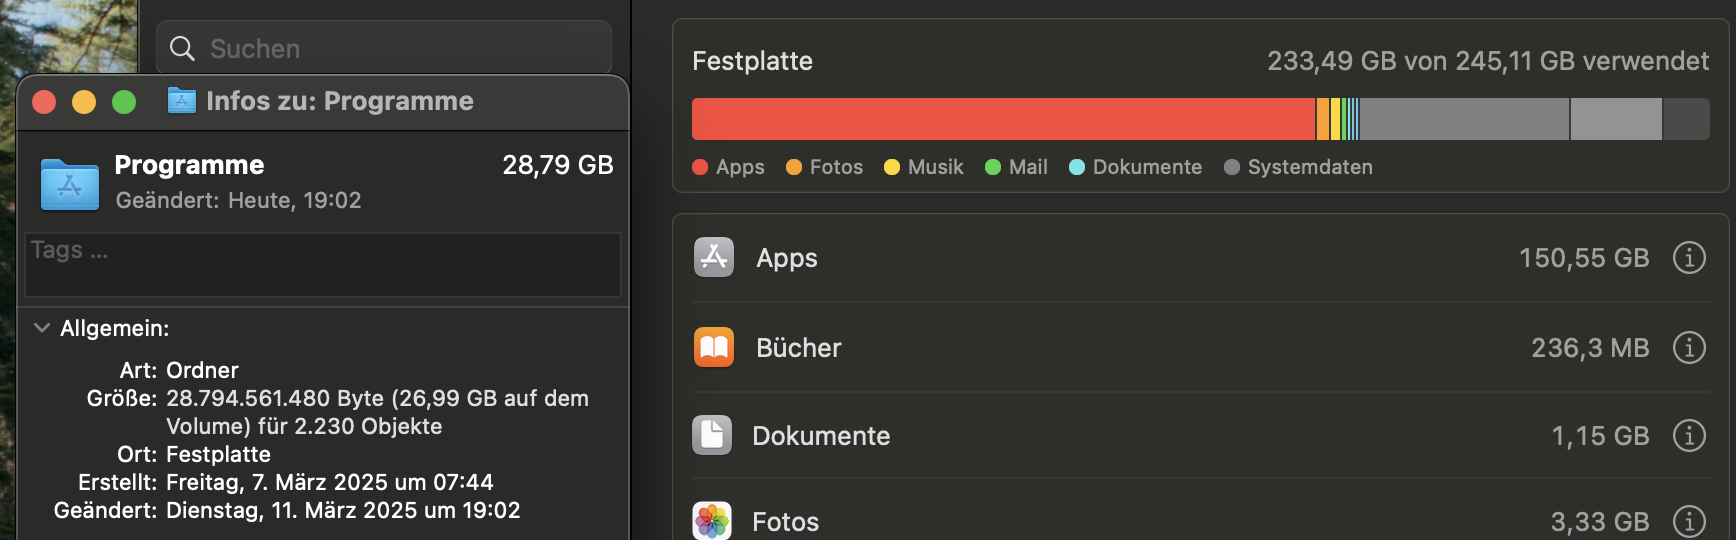Minimize the Programme info window
The width and height of the screenshot is (1736, 540).
coord(84,102)
